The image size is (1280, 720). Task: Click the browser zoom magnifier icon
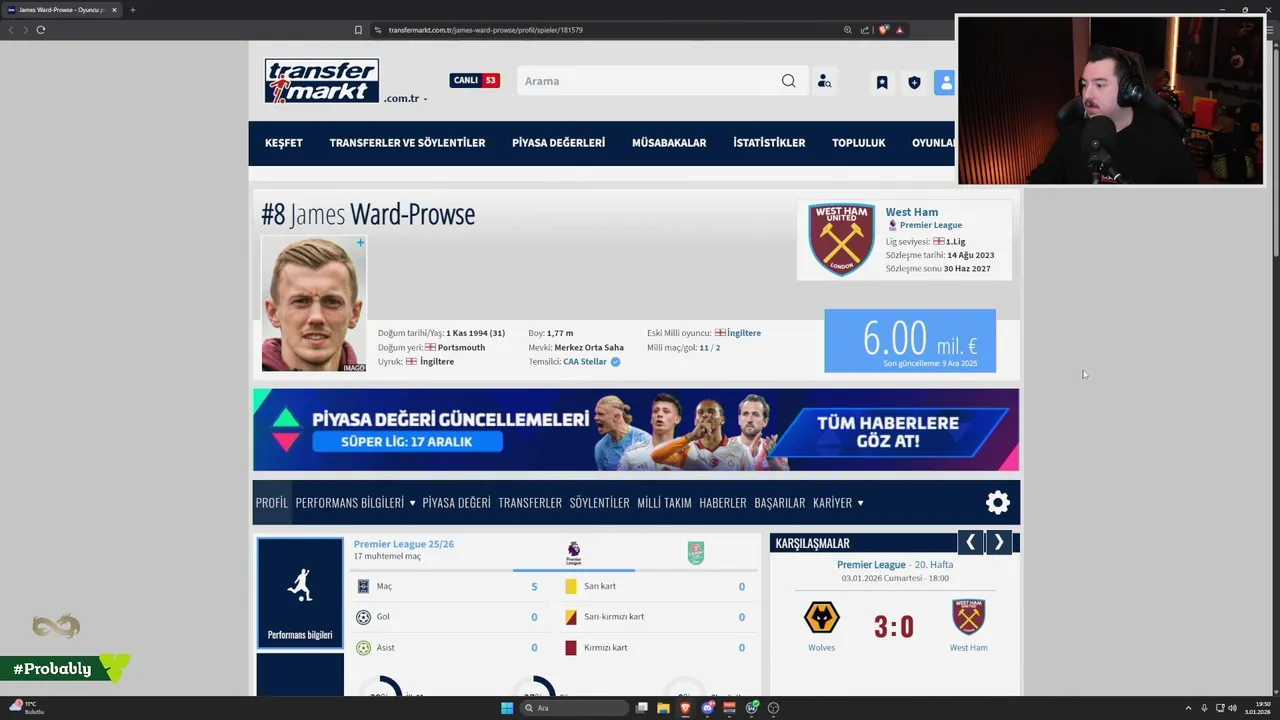pos(848,30)
